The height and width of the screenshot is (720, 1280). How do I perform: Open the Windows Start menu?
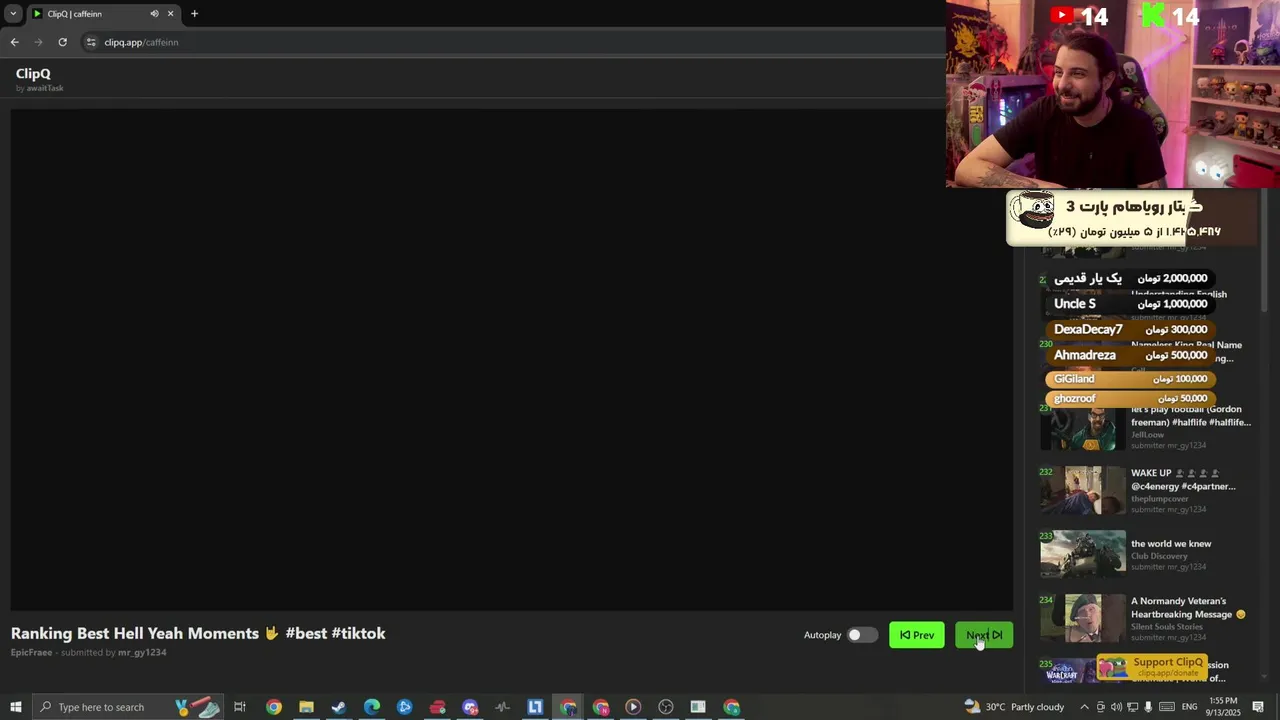[15, 707]
